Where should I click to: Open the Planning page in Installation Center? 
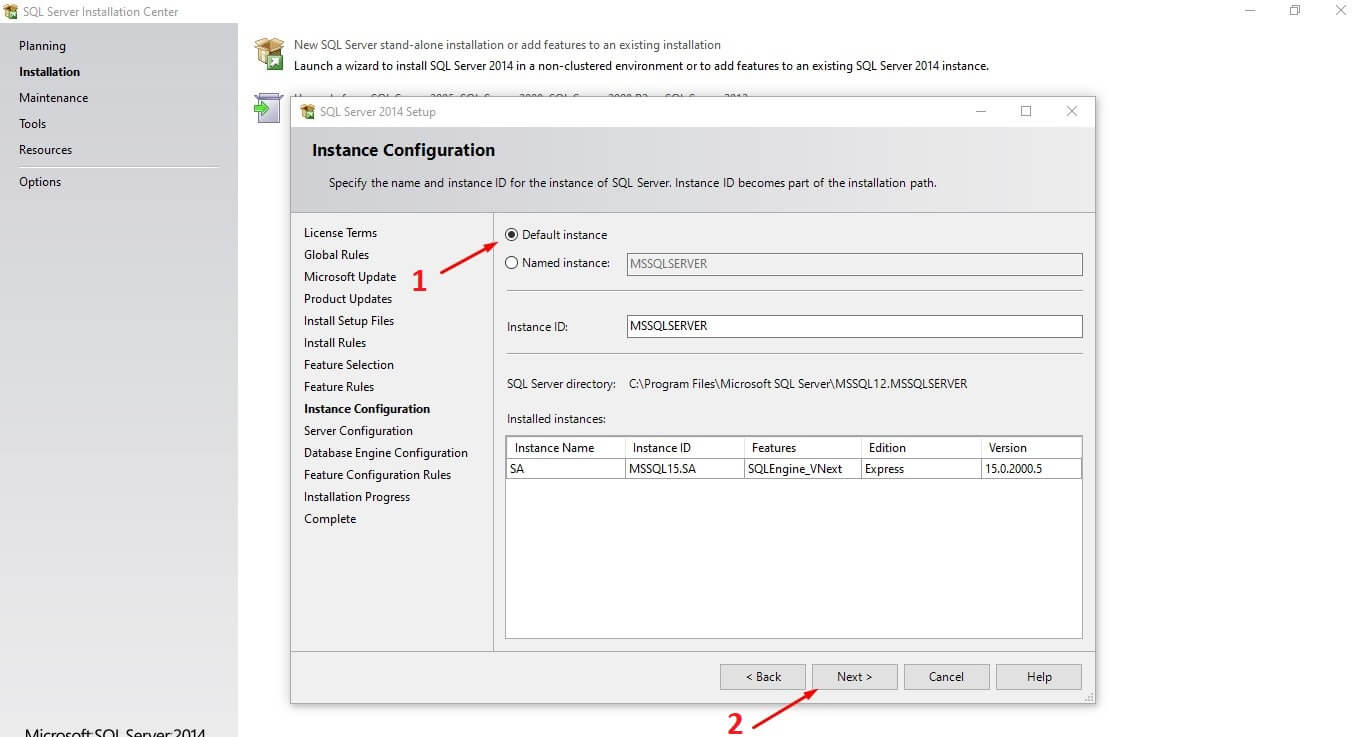coord(42,46)
